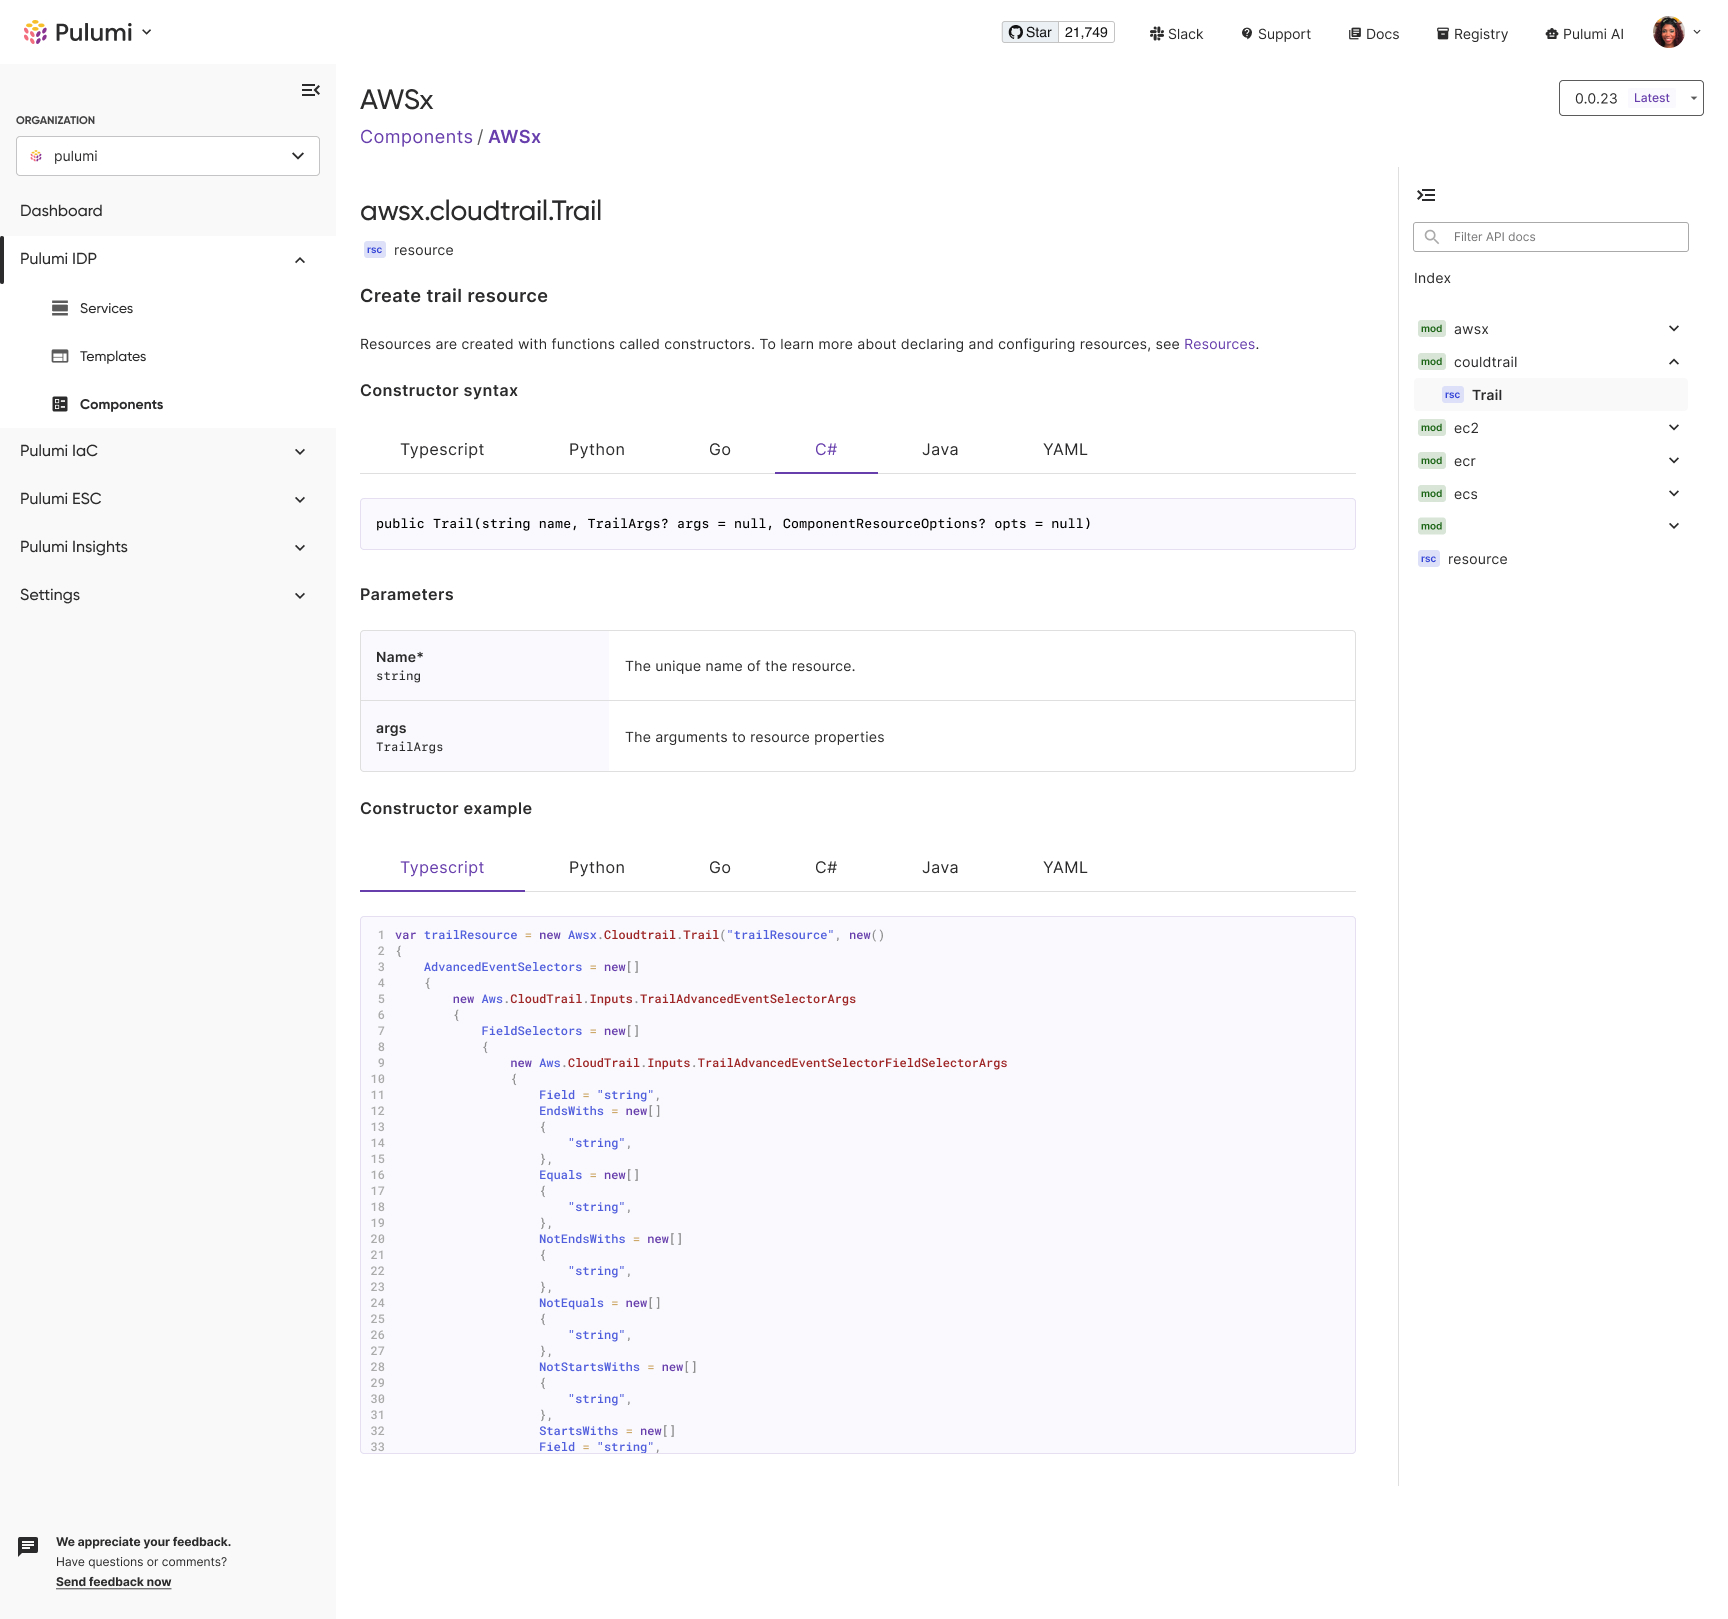
Task: Click the feedback chat icon
Action: pos(28,1547)
